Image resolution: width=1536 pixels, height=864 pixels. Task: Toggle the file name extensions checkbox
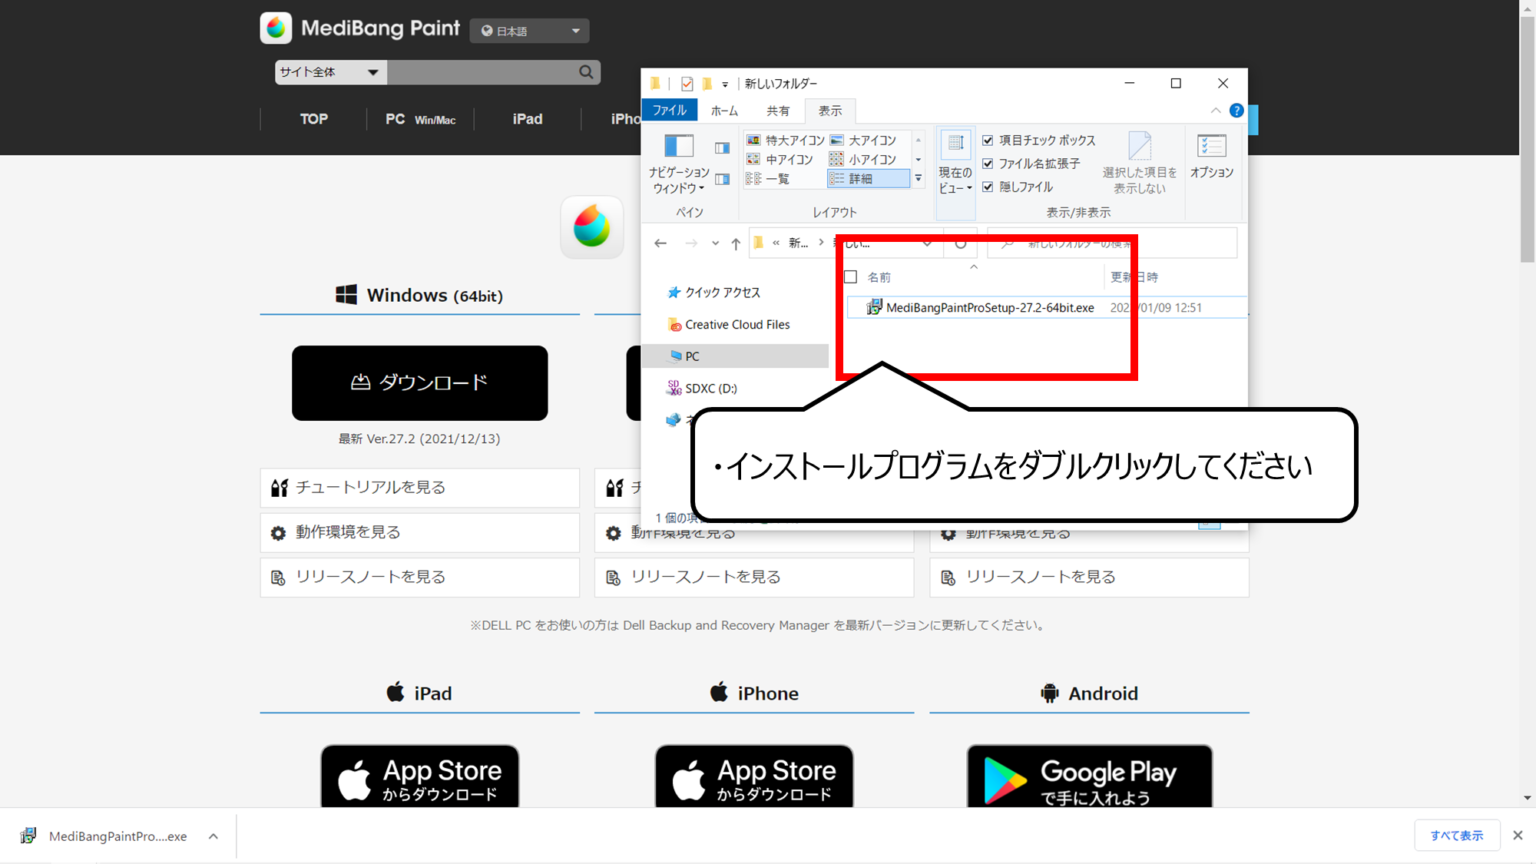988,164
